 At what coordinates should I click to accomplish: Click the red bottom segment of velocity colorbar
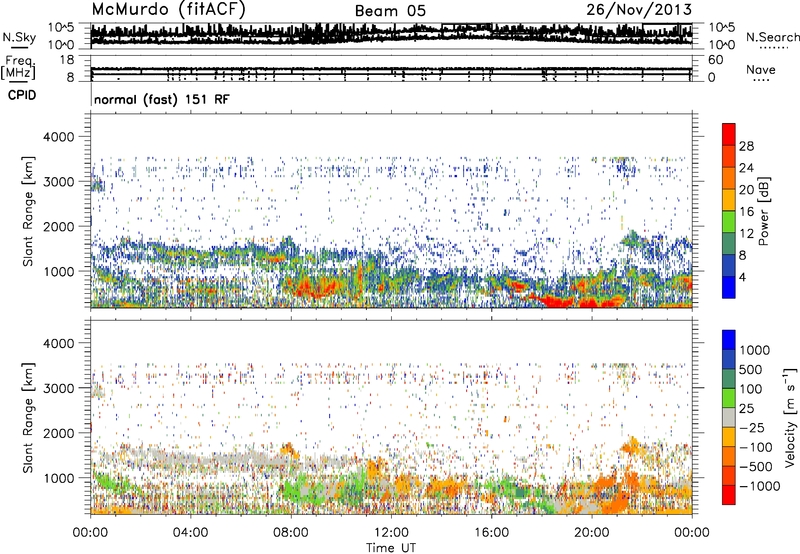[729, 495]
